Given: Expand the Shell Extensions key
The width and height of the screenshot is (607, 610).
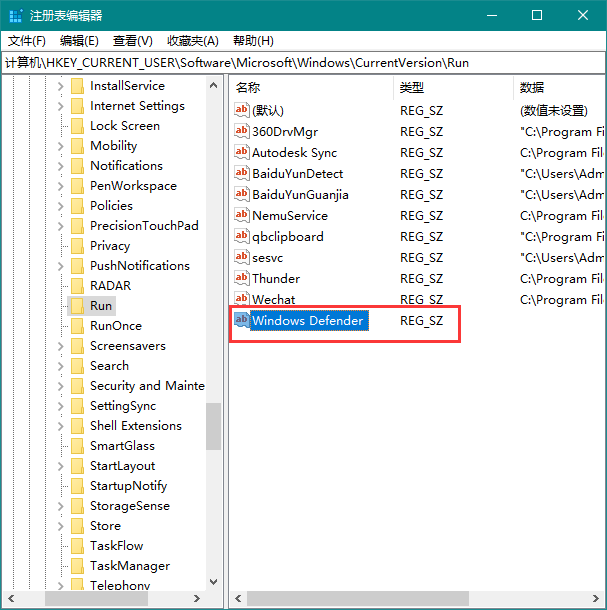Looking at the screenshot, I should pos(60,426).
